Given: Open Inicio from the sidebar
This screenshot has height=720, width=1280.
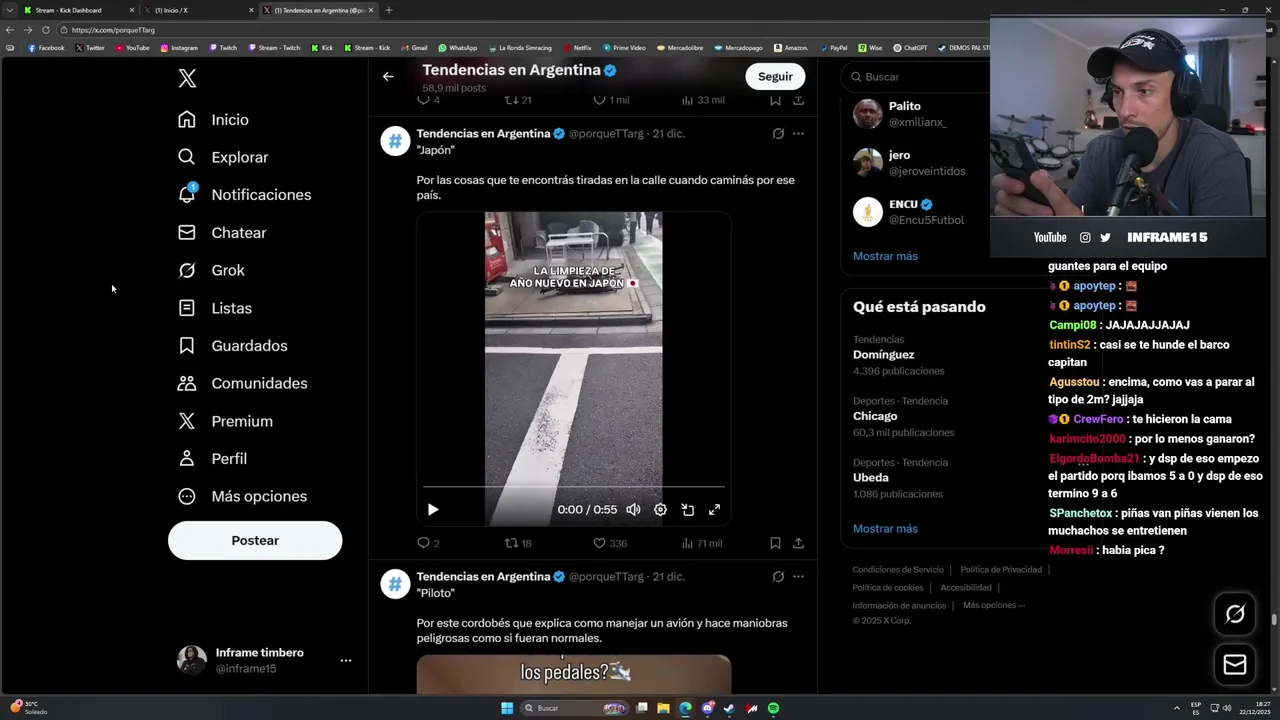Looking at the screenshot, I should coord(213,119).
